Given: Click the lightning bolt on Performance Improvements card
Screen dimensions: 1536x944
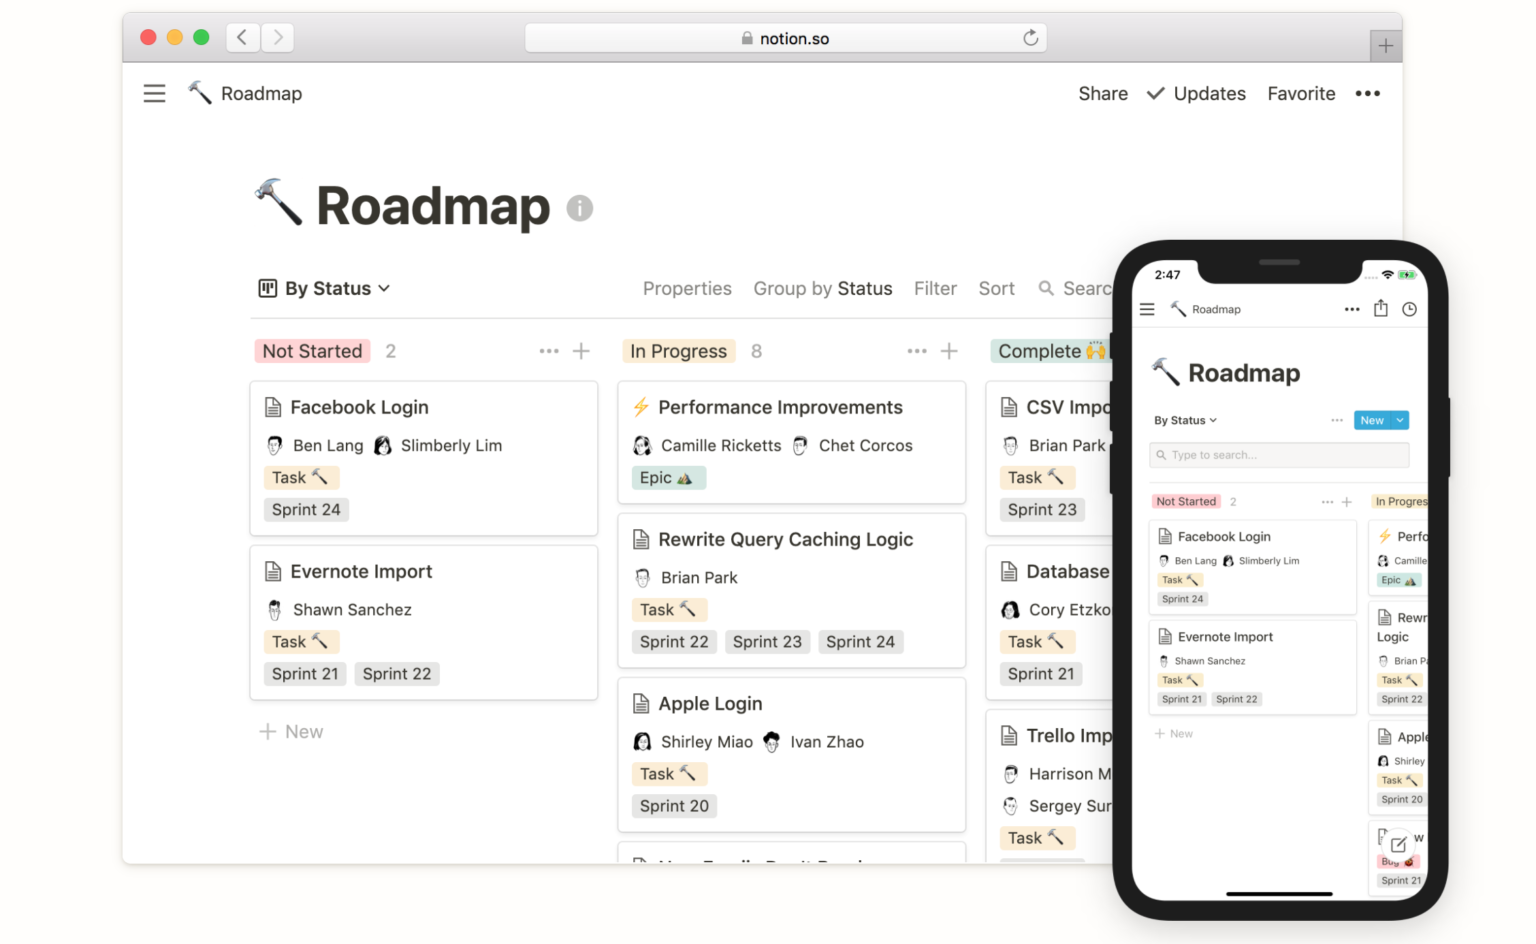Looking at the screenshot, I should tap(641, 407).
